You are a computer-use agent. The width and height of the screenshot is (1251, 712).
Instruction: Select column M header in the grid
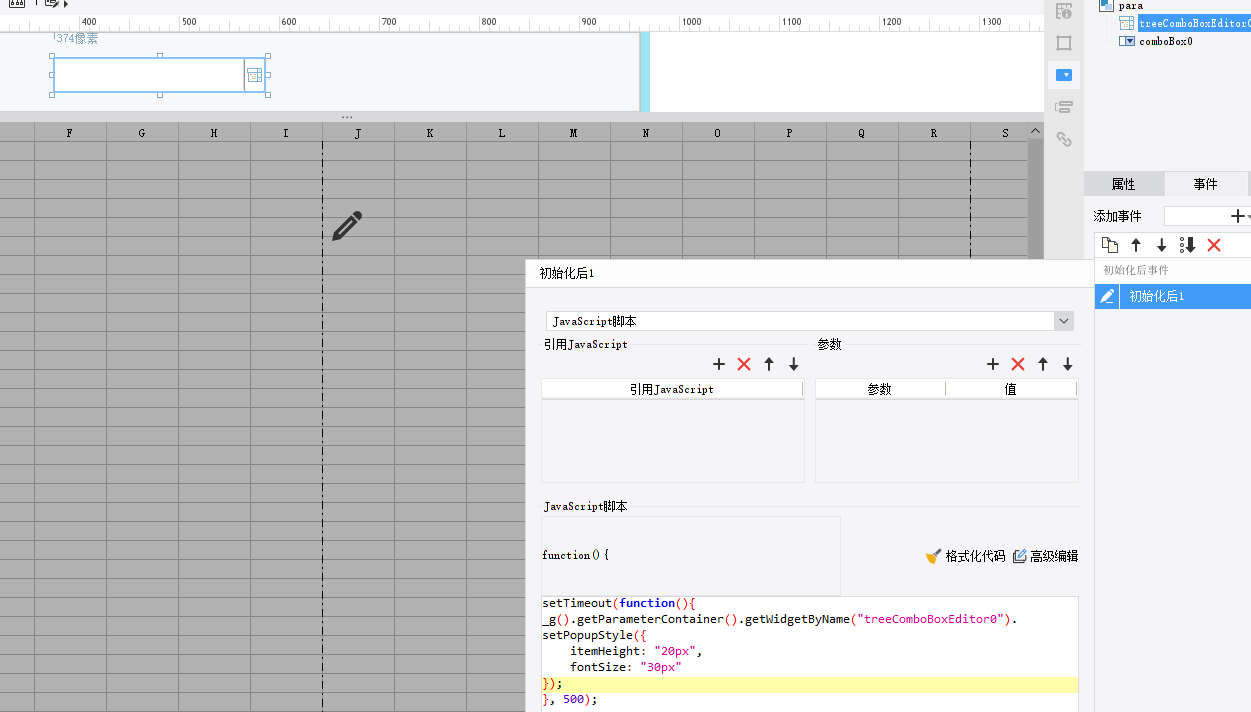coord(574,132)
